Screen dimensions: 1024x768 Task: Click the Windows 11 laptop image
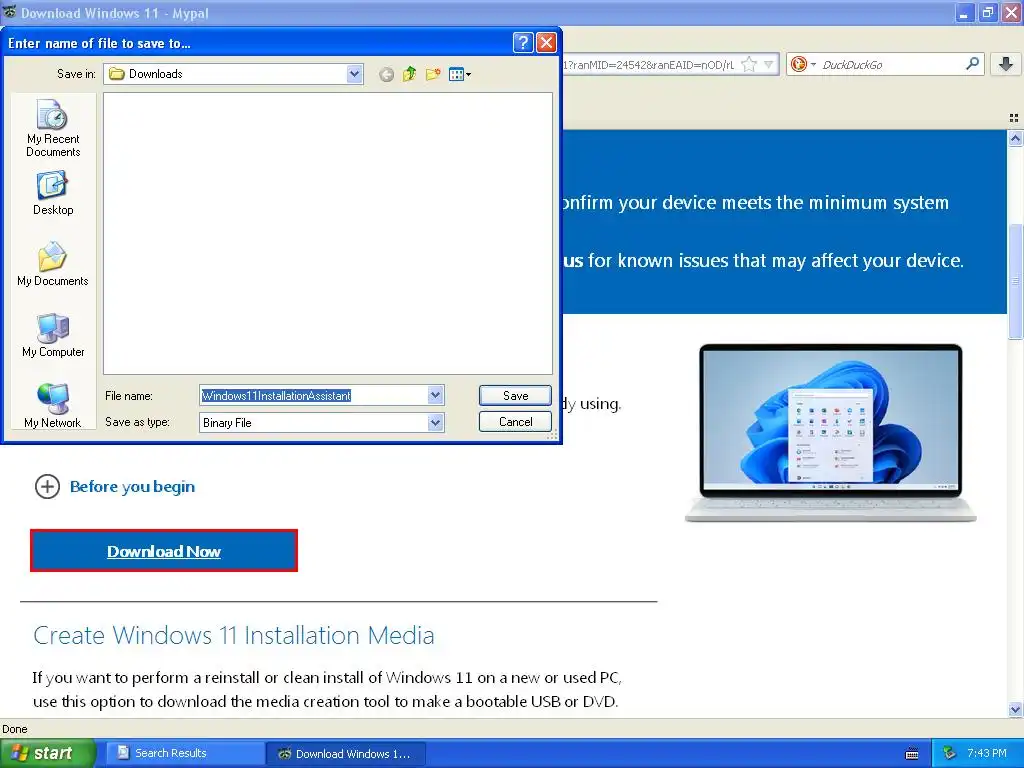(x=830, y=433)
